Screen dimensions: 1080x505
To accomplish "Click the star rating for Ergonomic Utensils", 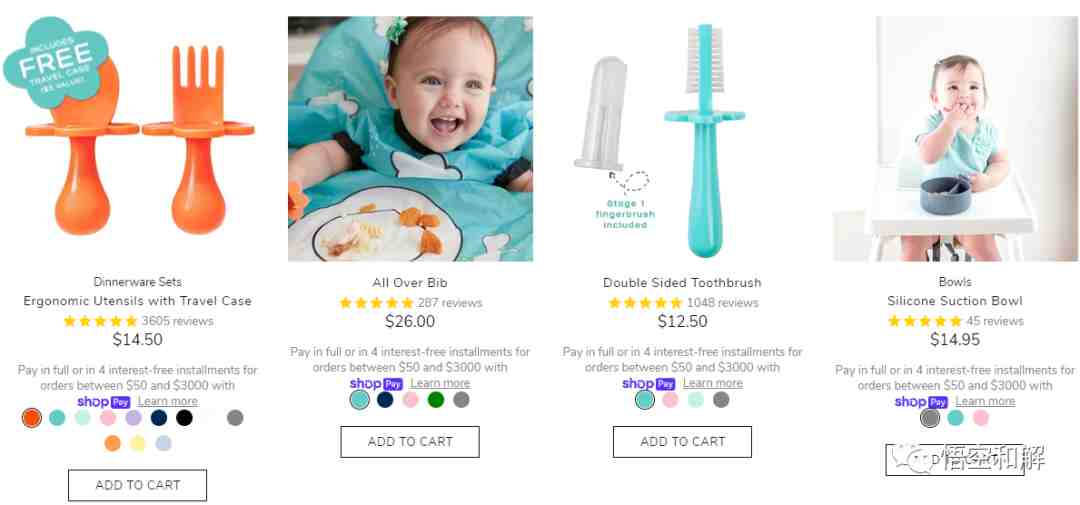I will [101, 321].
